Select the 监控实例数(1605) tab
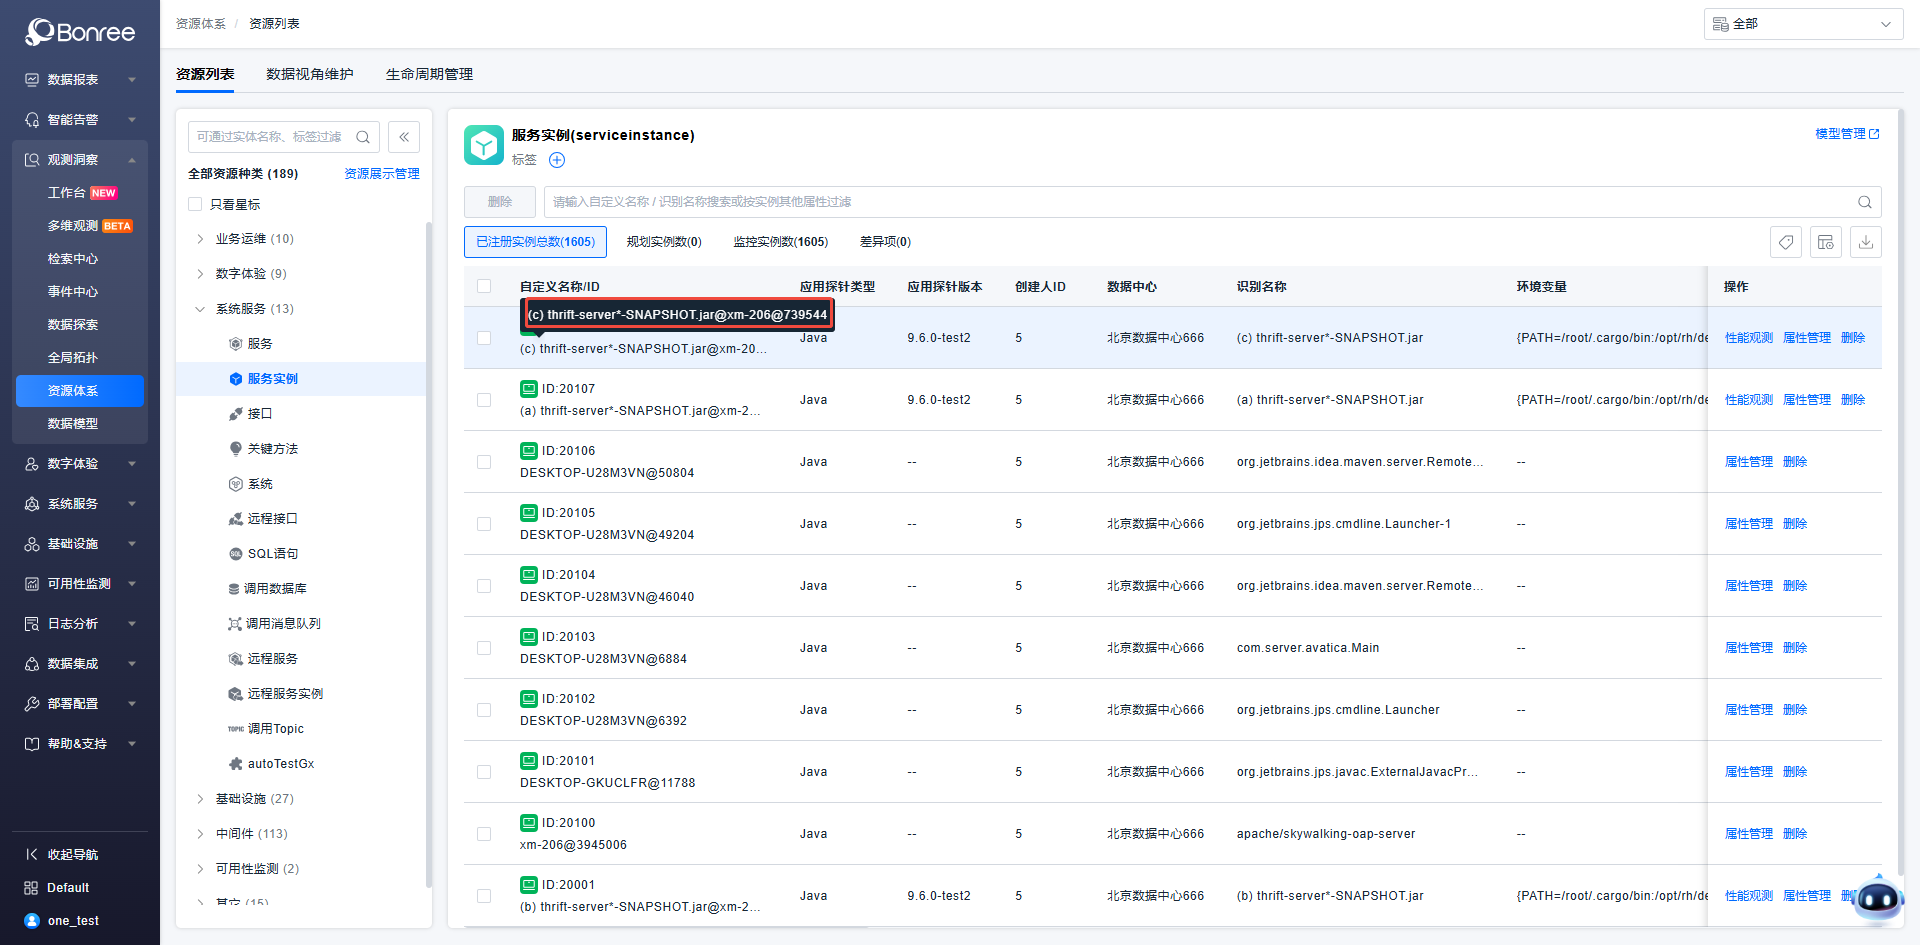Image resolution: width=1920 pixels, height=945 pixels. click(780, 242)
